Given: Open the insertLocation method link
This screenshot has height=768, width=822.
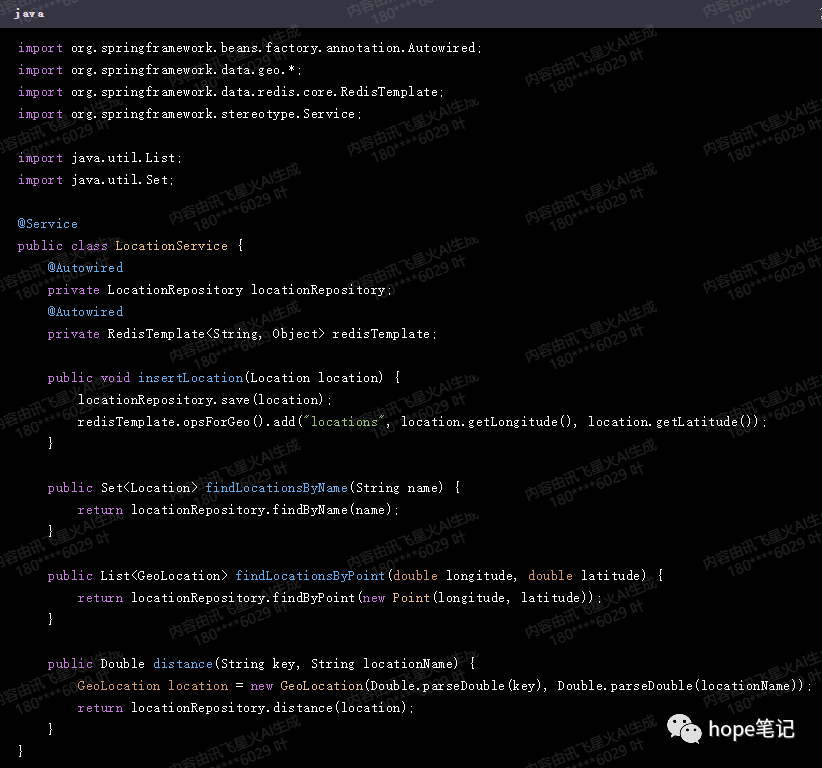Looking at the screenshot, I should pos(190,377).
